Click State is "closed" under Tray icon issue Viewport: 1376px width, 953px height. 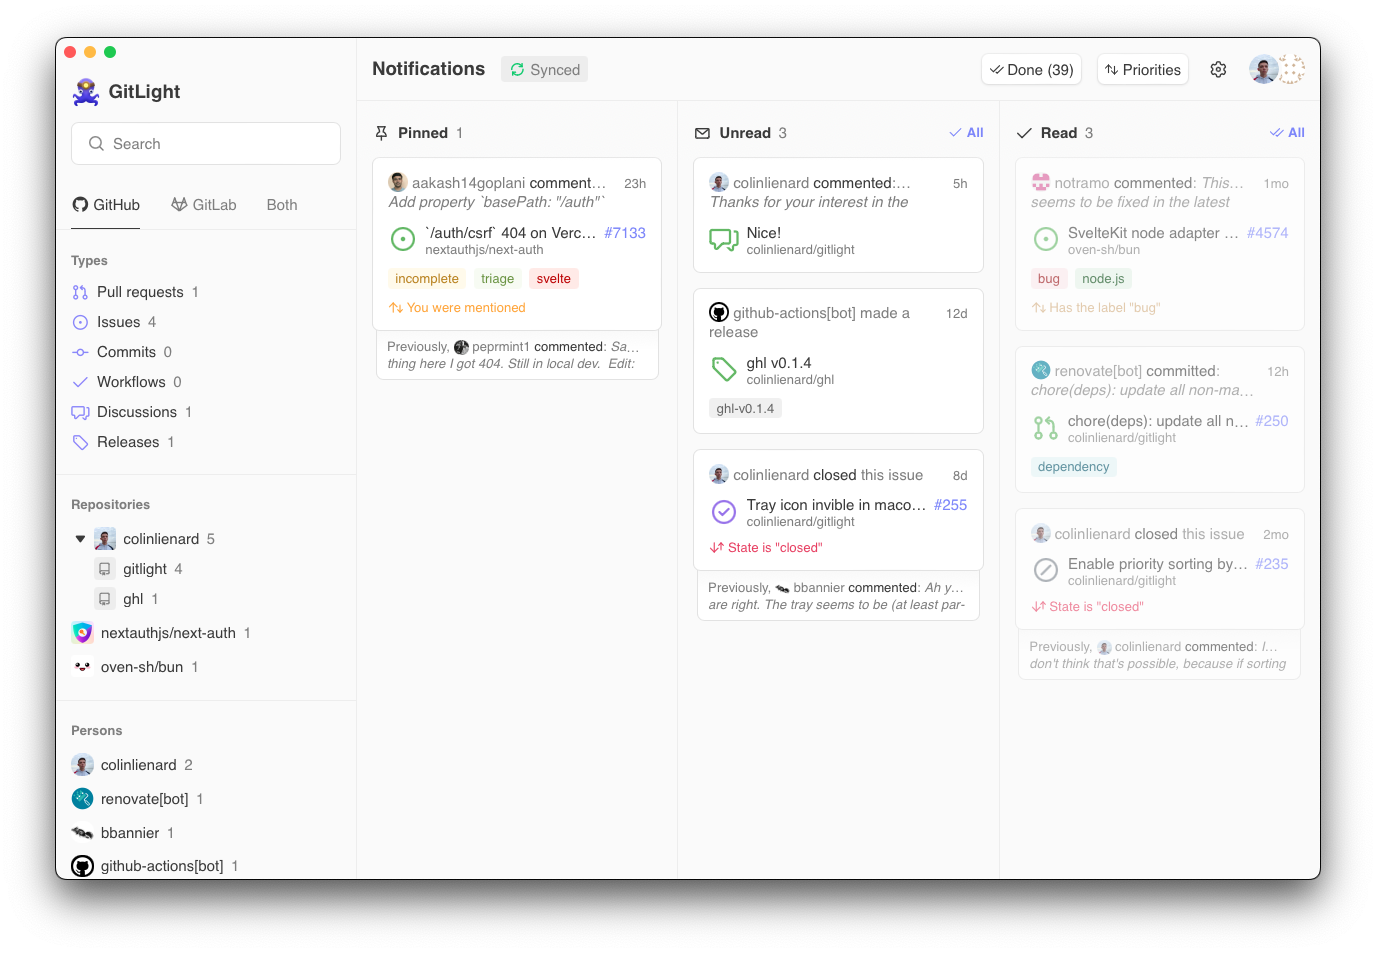point(766,548)
